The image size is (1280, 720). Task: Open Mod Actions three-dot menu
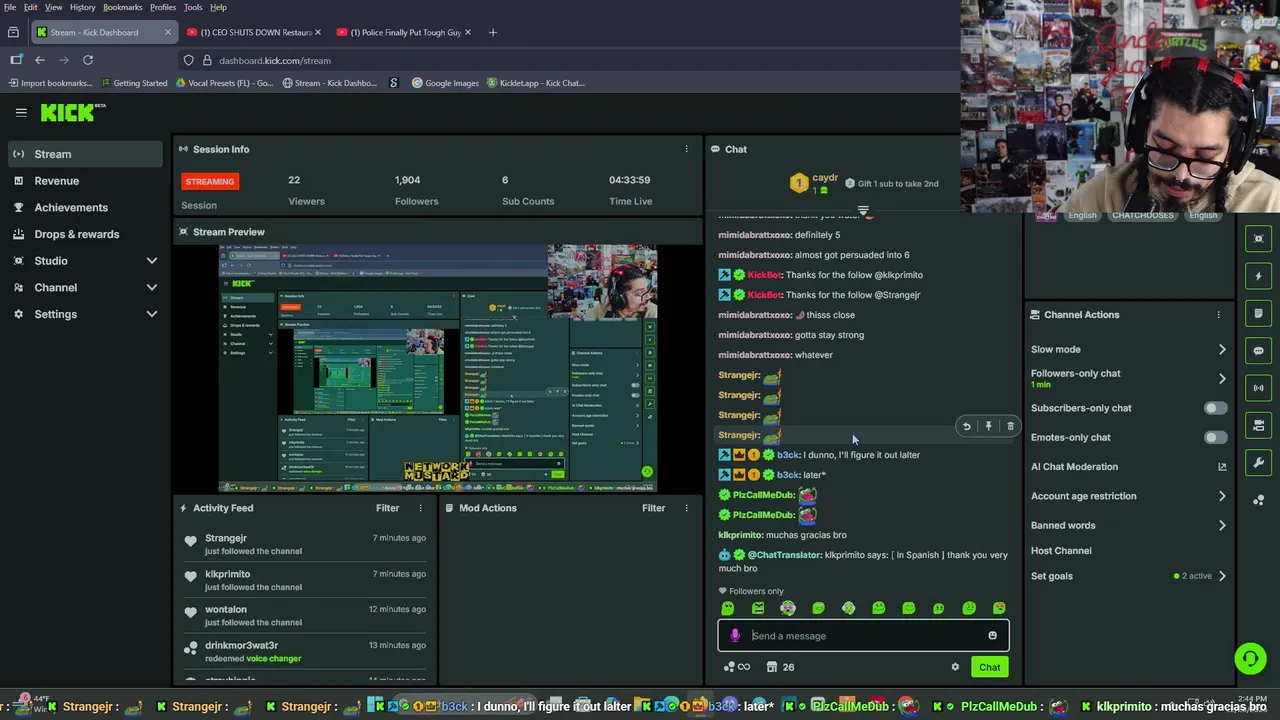point(686,508)
